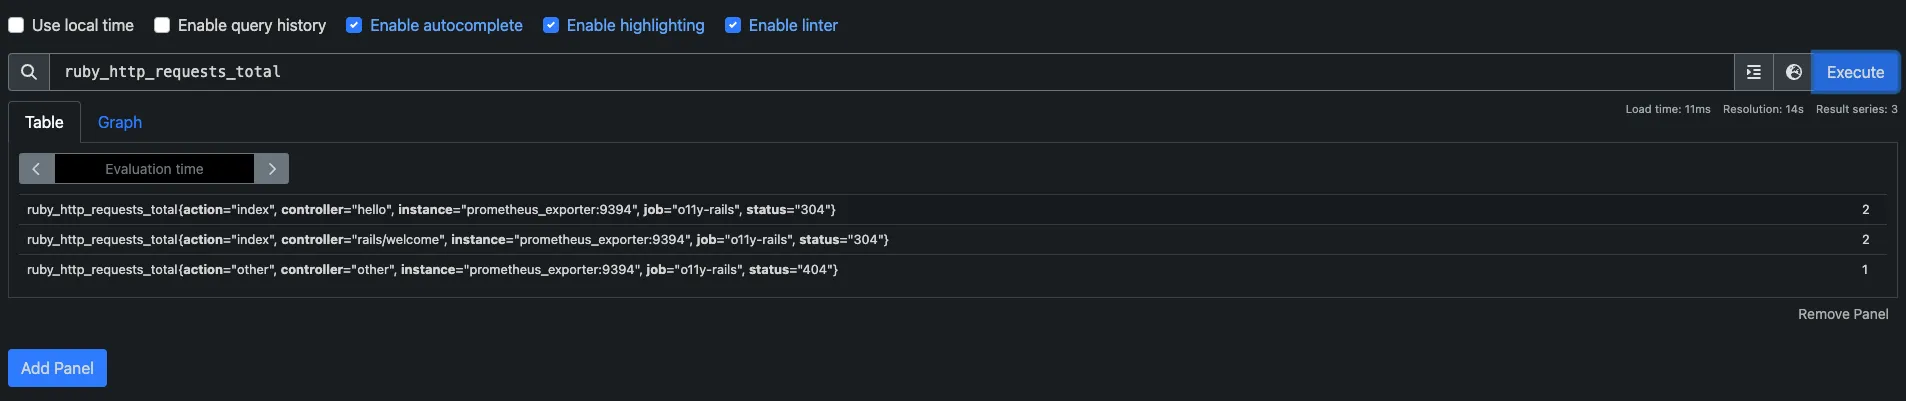This screenshot has height=401, width=1906.
Task: Enable the Use local time checkbox
Action: (16, 25)
